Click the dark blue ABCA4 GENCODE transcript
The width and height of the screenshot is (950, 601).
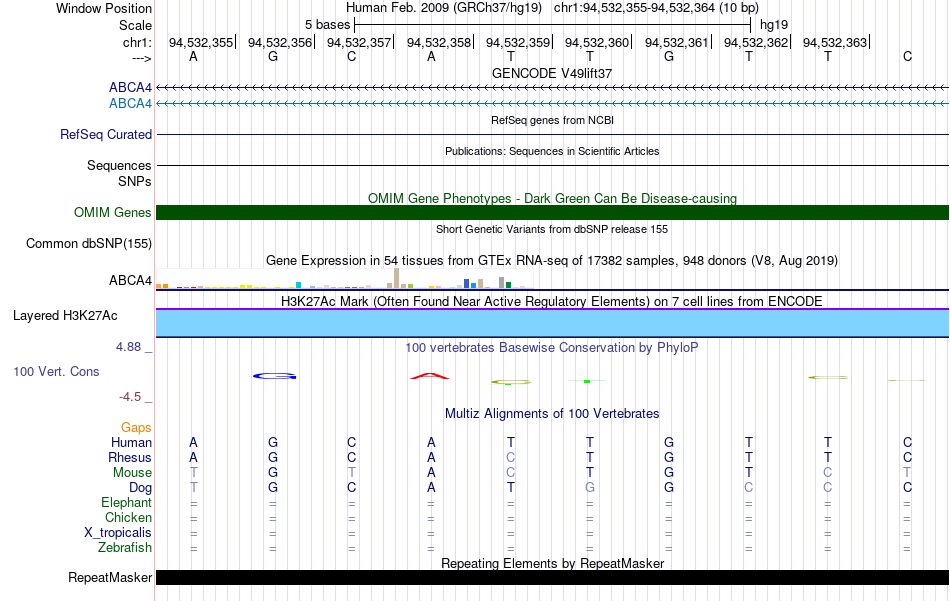coord(552,88)
